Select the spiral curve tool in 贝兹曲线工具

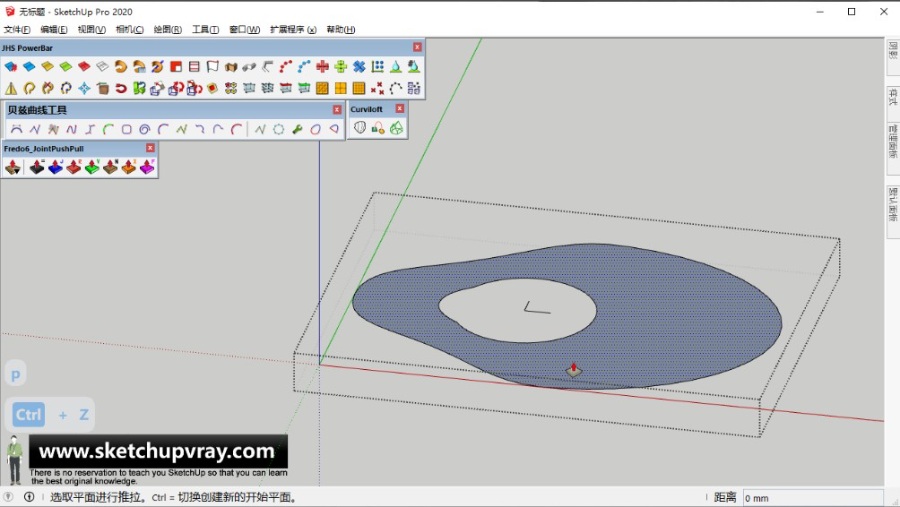[145, 129]
